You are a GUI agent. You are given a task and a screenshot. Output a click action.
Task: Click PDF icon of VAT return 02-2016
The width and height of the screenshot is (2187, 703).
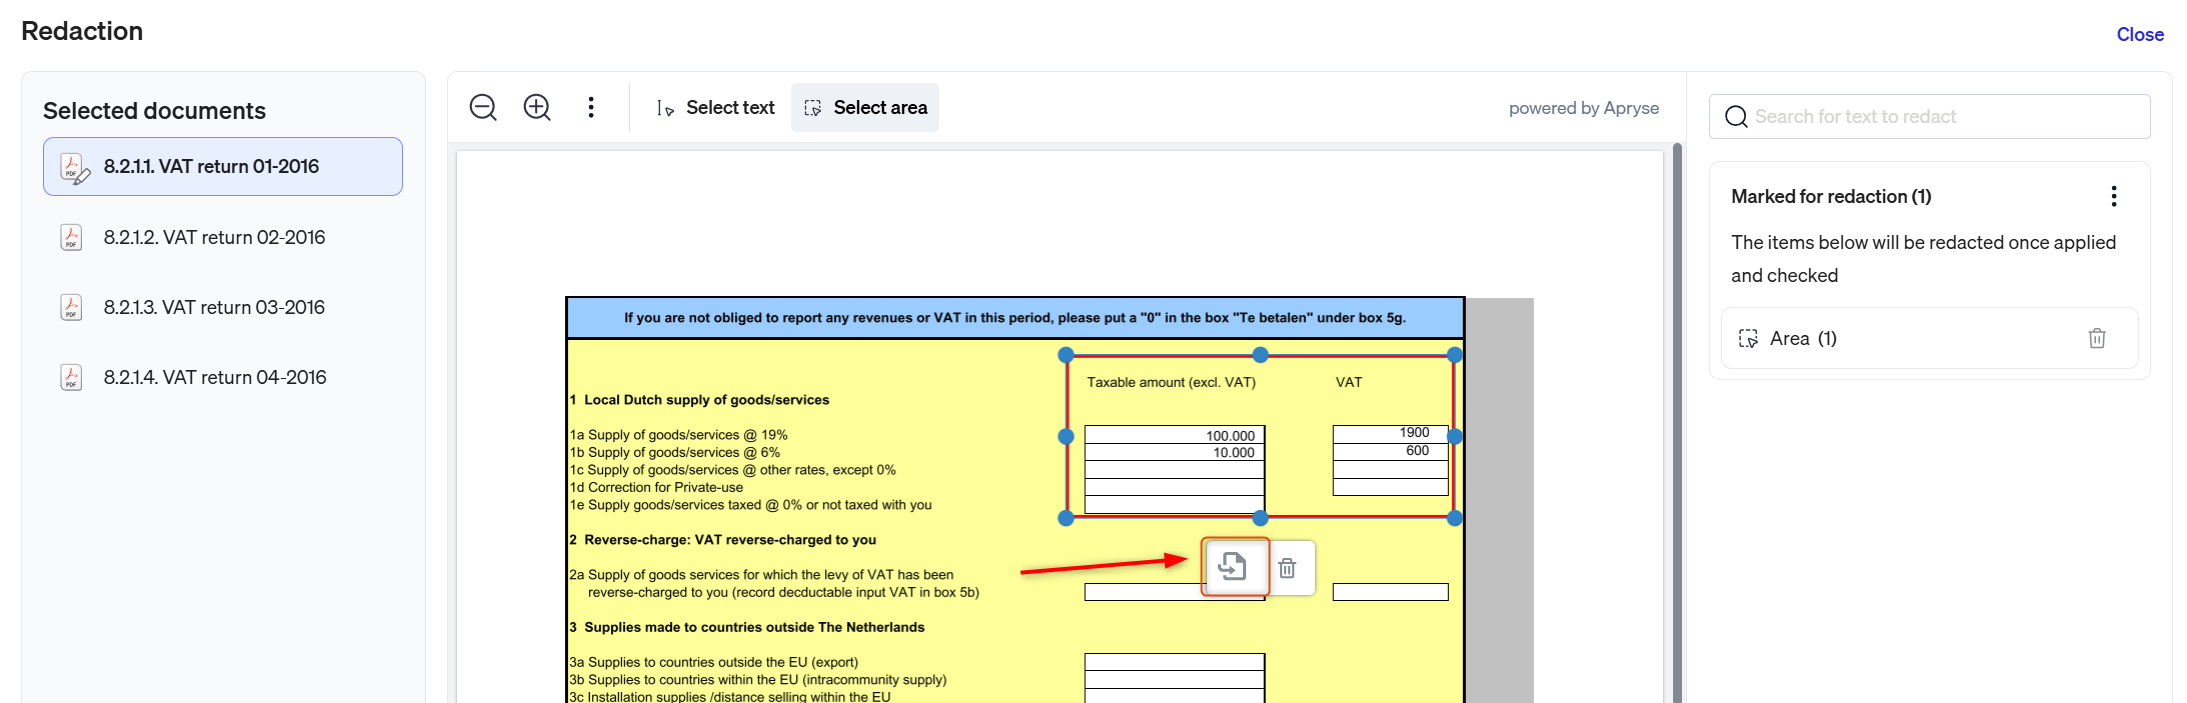pyautogui.click(x=71, y=237)
